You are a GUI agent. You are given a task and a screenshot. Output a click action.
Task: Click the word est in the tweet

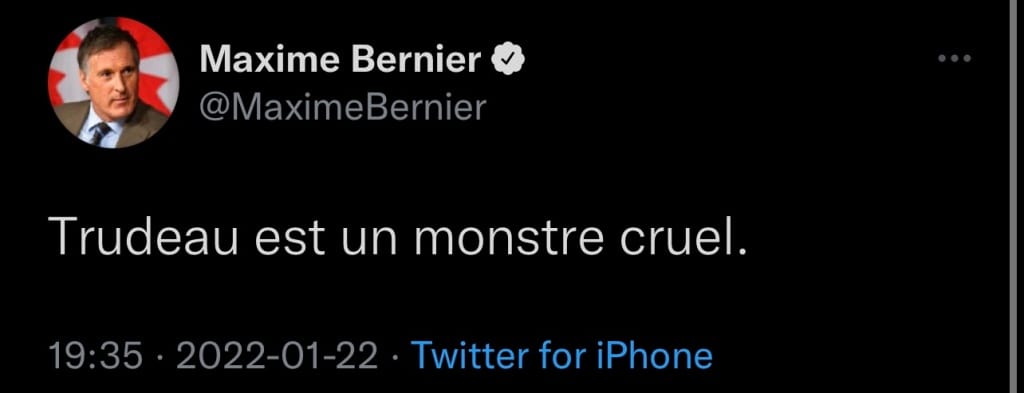click(289, 236)
